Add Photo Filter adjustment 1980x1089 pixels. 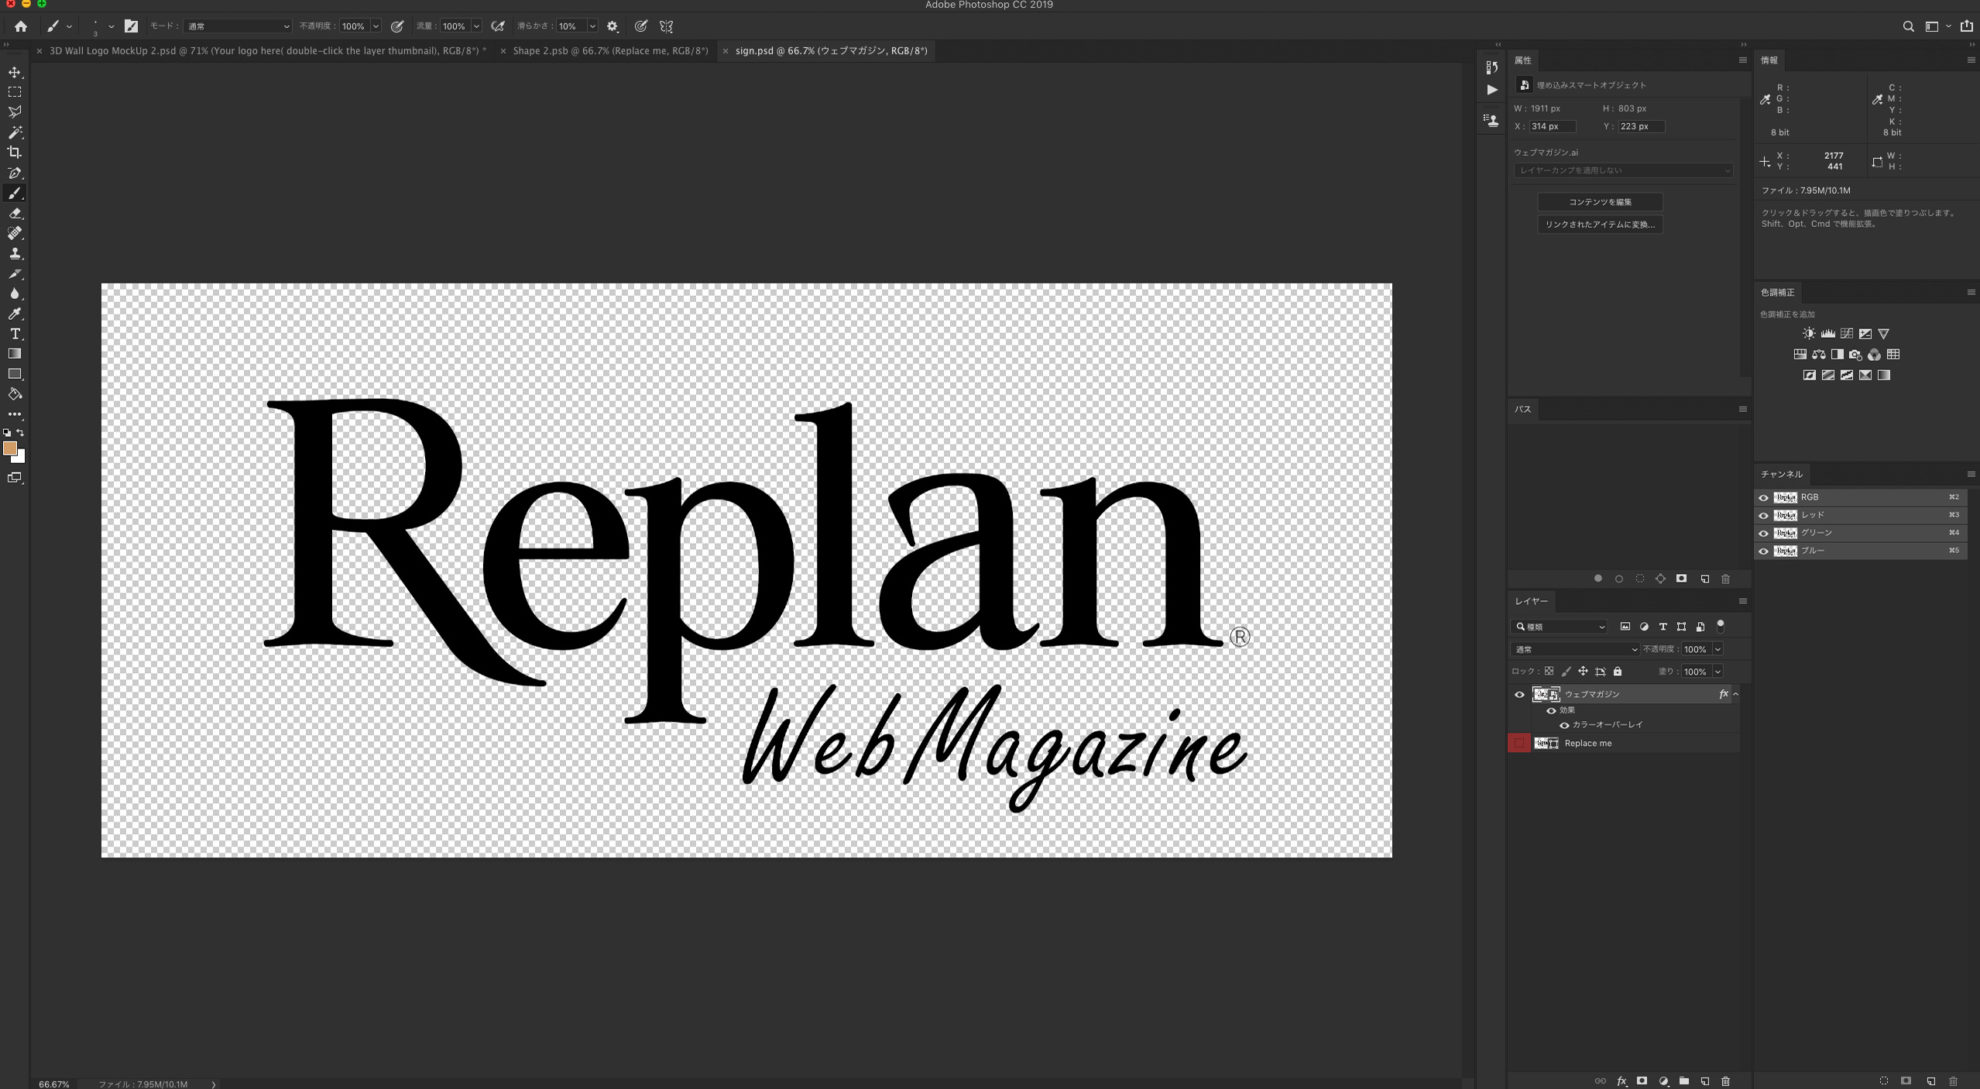tap(1855, 354)
